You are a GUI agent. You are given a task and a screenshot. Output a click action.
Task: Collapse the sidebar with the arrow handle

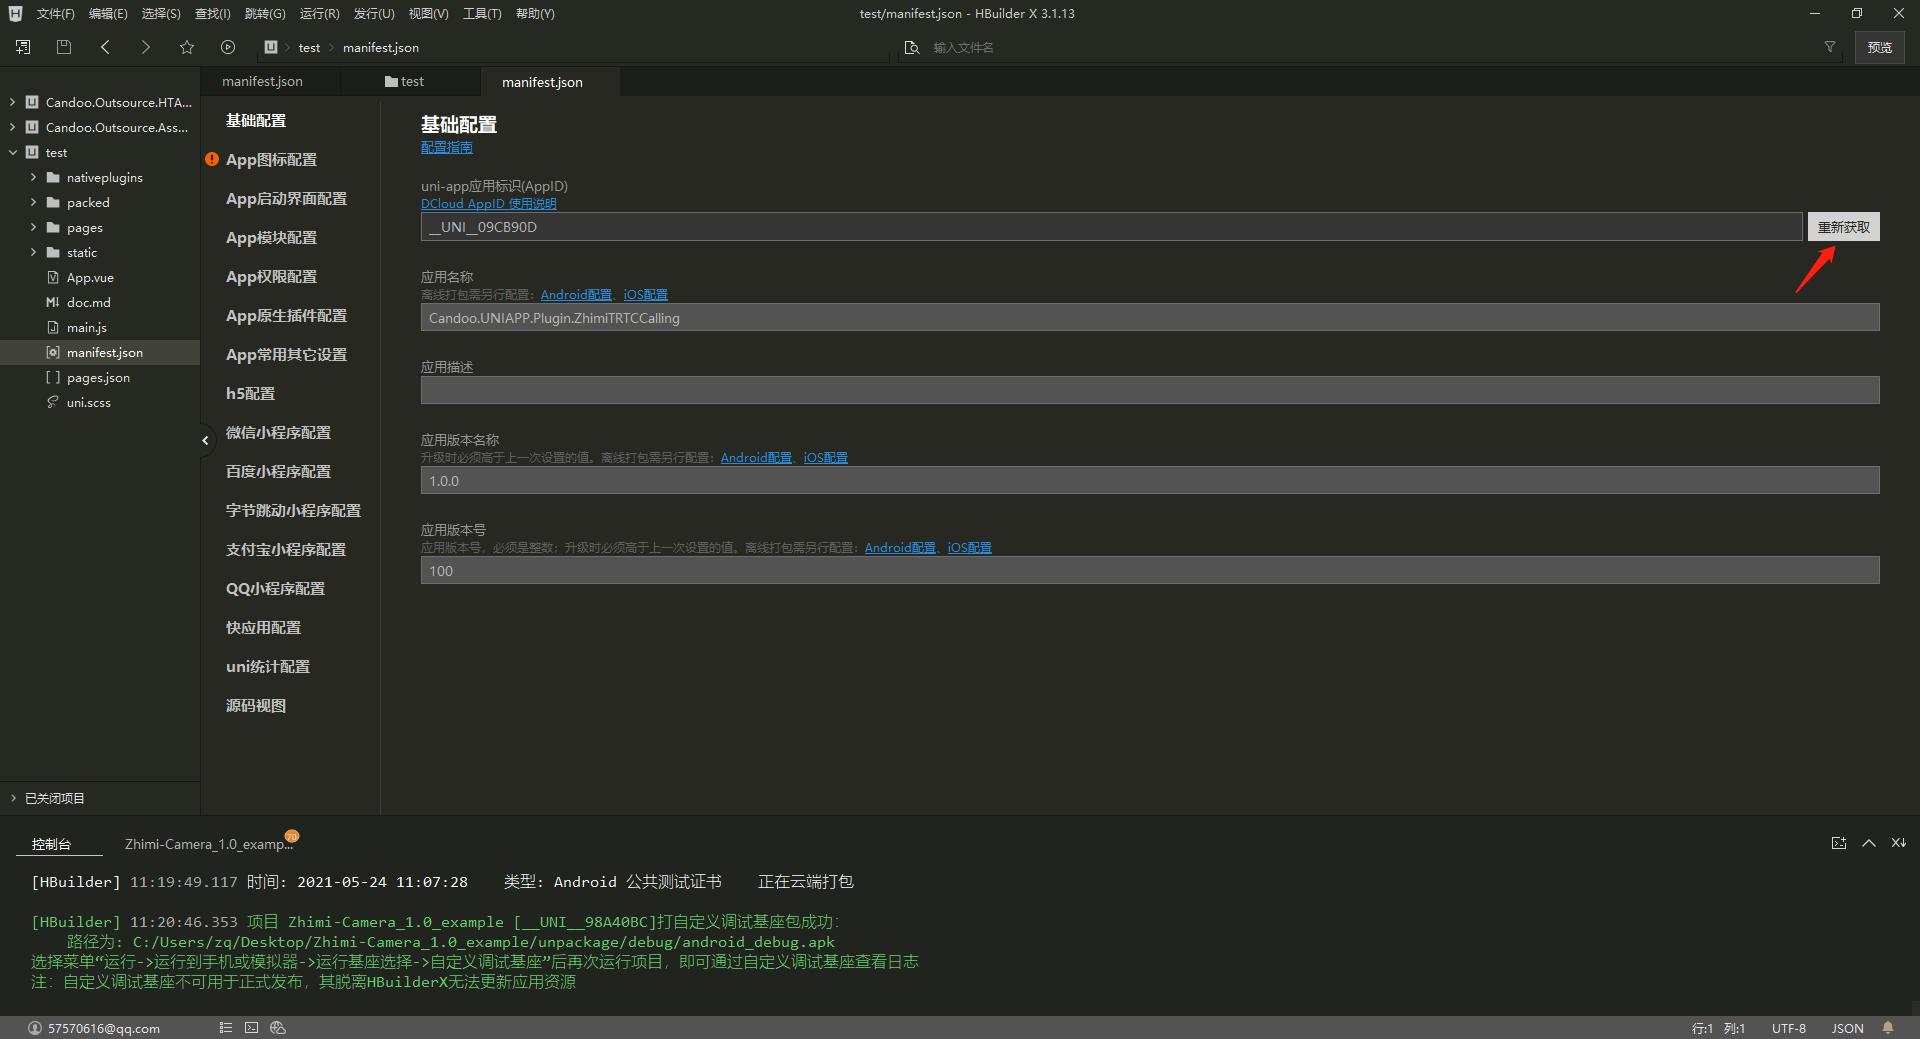pos(205,440)
